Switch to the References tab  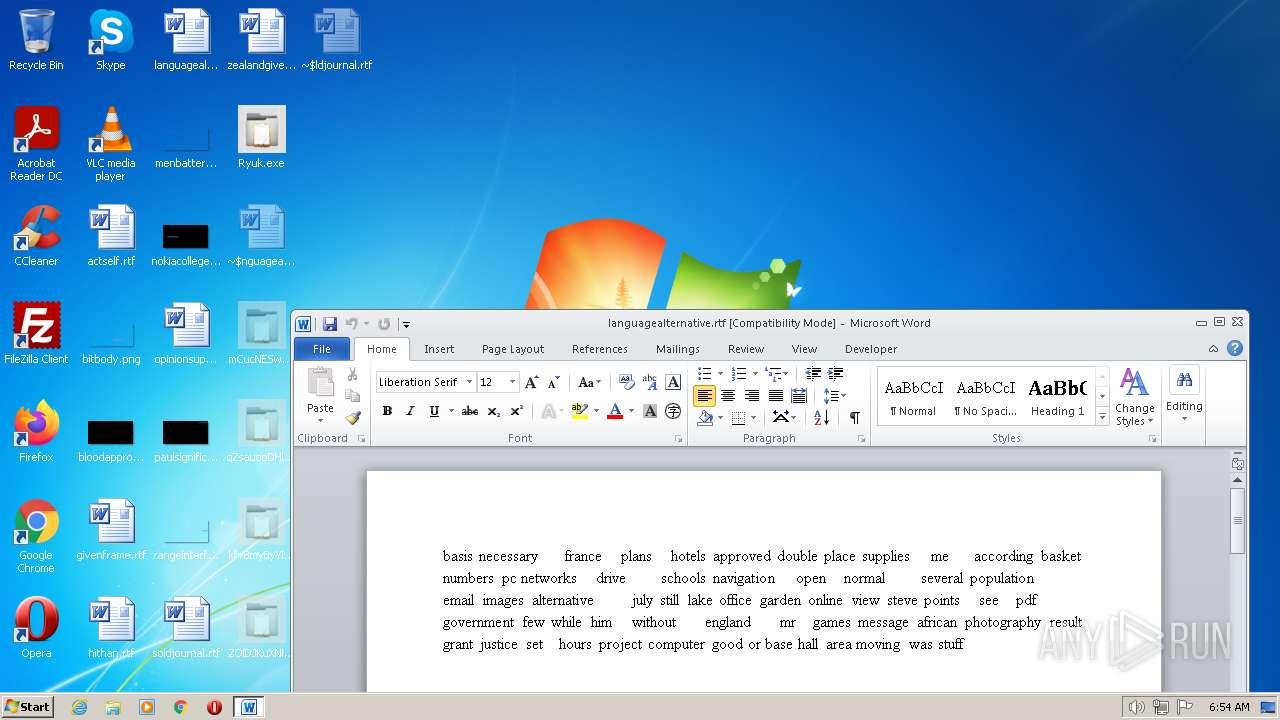tap(600, 349)
